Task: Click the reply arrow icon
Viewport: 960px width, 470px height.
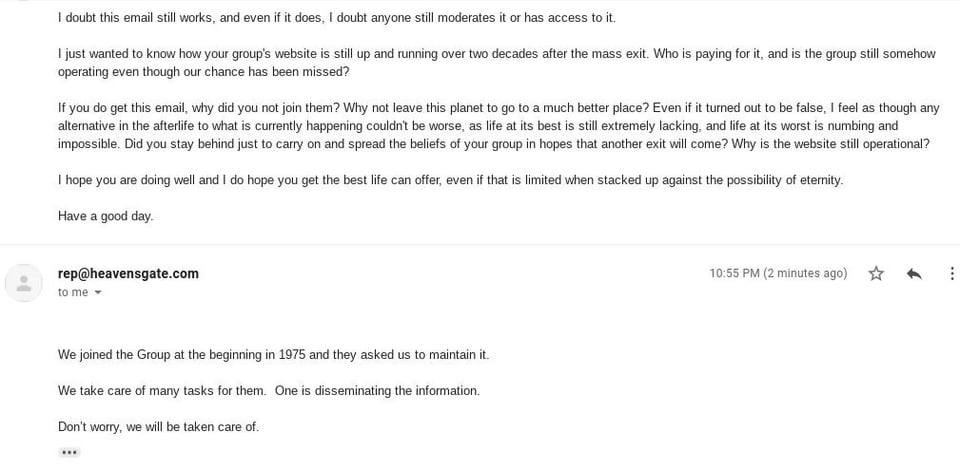Action: coord(913,273)
